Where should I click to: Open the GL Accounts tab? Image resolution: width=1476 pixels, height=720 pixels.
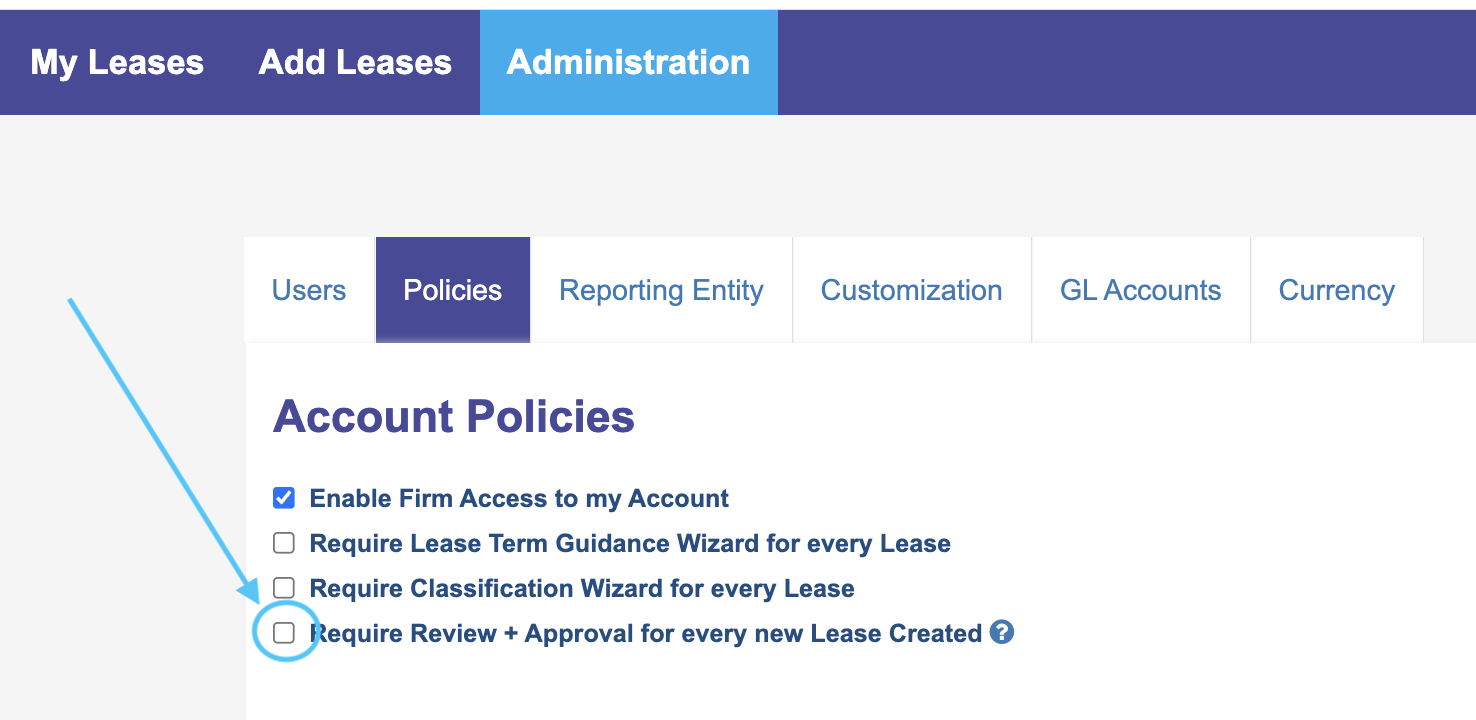click(1140, 290)
